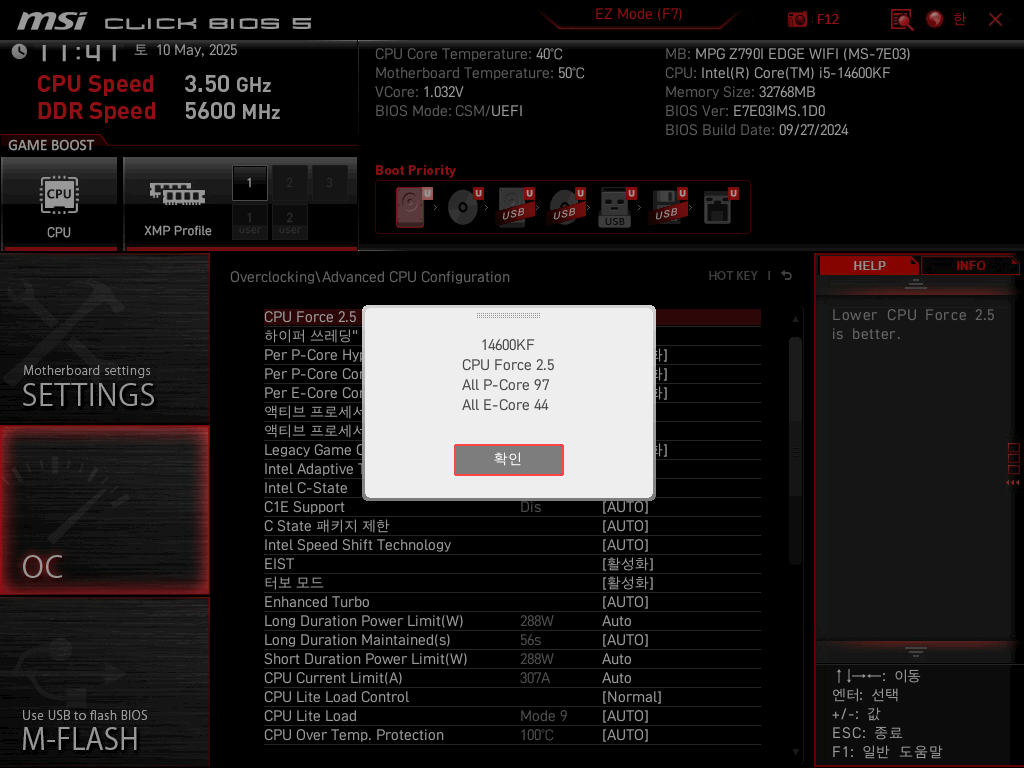Click the Overclocking\Advanced CPU Configuration breadcrumb
The width and height of the screenshot is (1024, 768).
(x=370, y=277)
